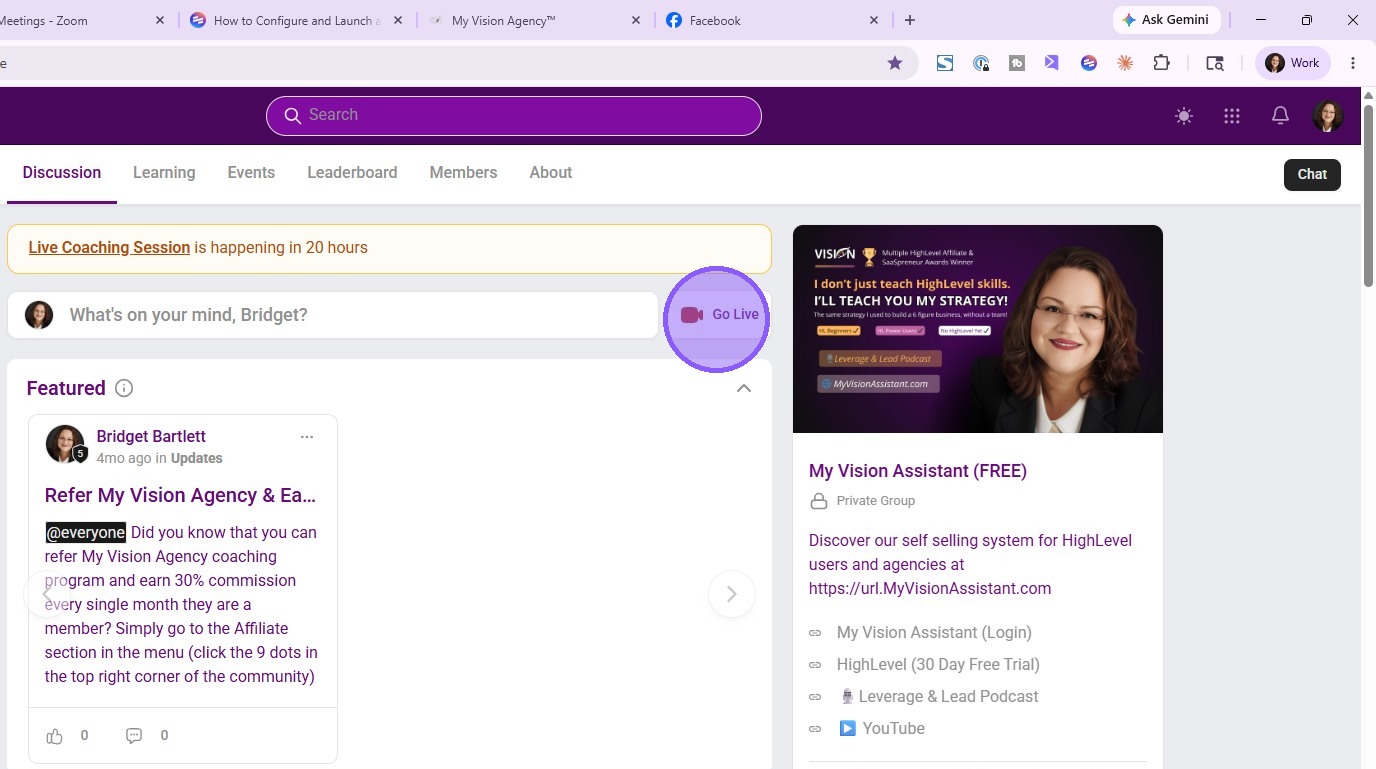The width and height of the screenshot is (1376, 769).
Task: Click the Featured info icon
Action: coord(124,388)
